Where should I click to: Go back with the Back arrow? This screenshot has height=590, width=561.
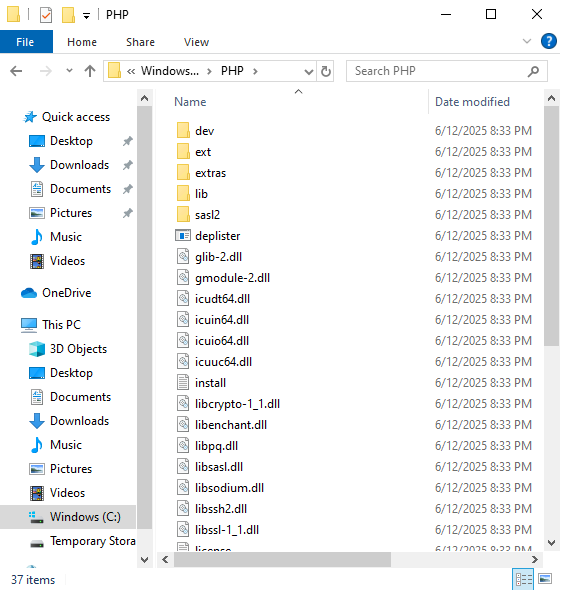16,71
